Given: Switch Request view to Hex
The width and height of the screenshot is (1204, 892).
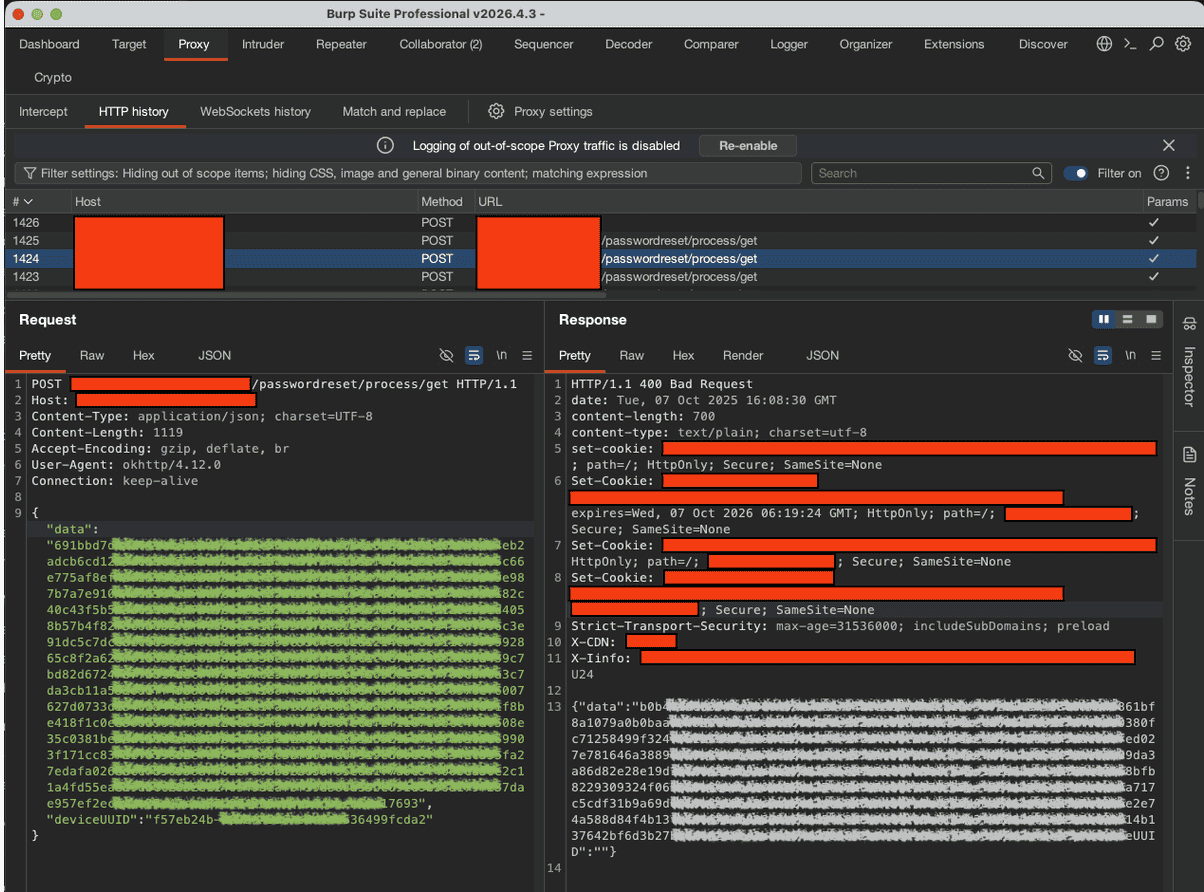Looking at the screenshot, I should pyautogui.click(x=144, y=355).
